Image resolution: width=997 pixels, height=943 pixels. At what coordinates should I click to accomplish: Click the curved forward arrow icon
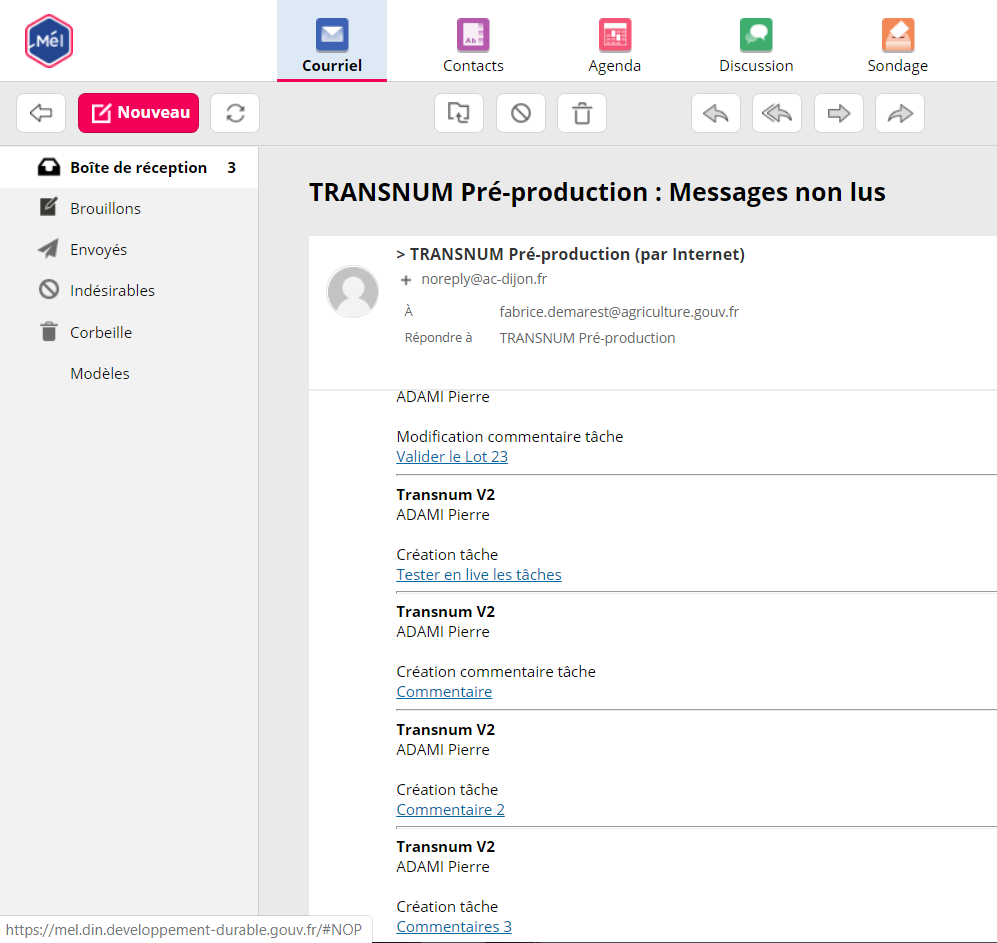tap(900, 113)
